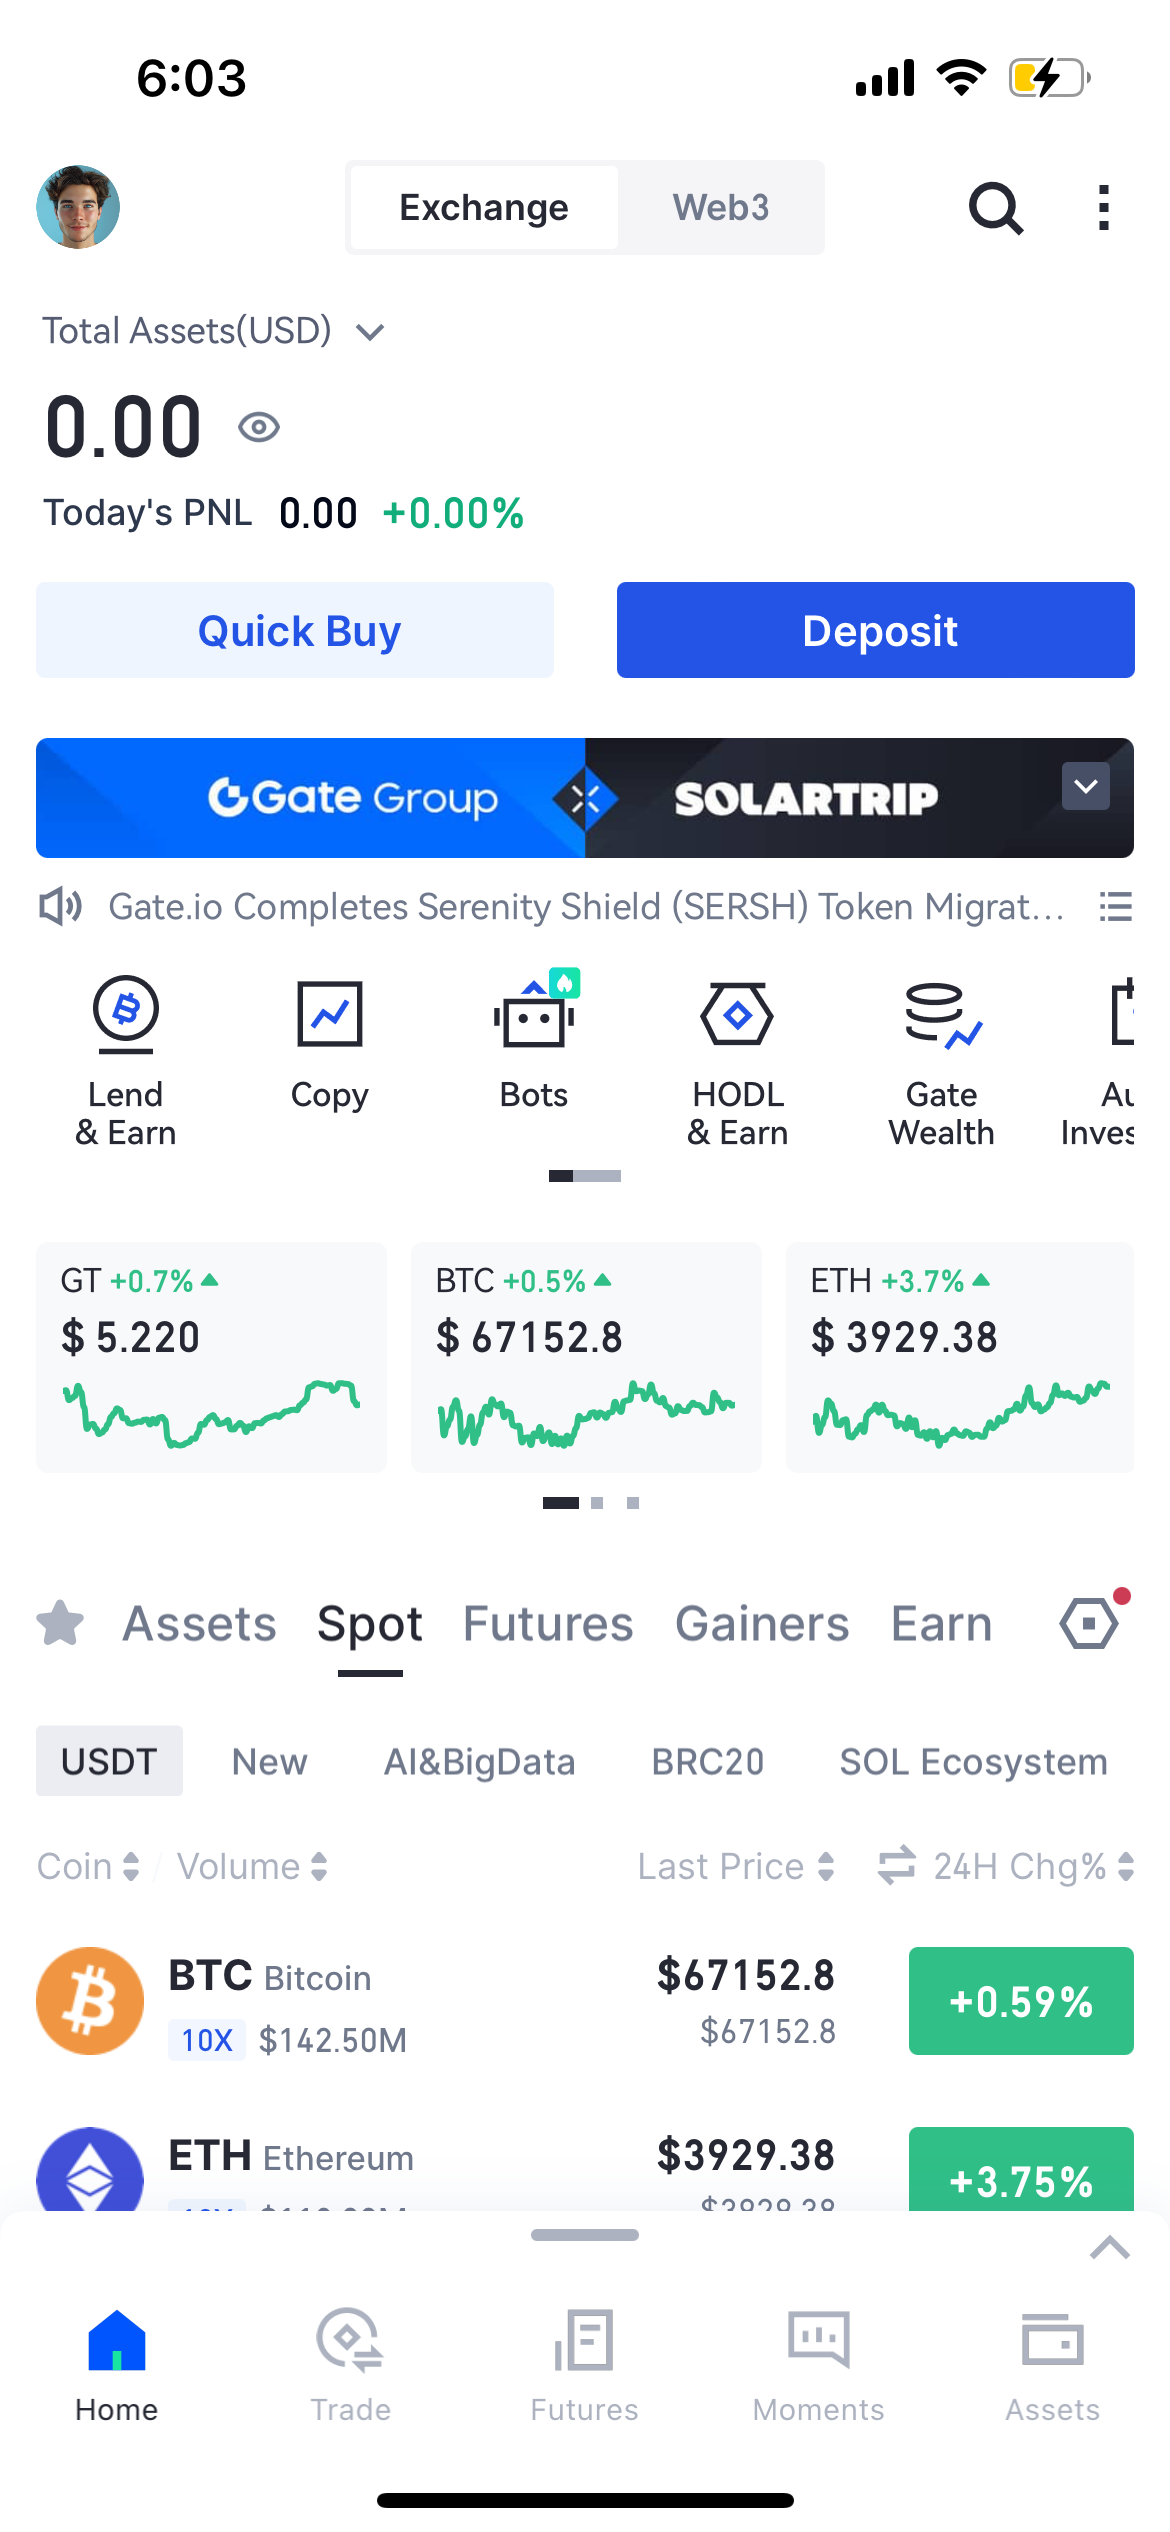Open the BTC price chart card
The height and width of the screenshot is (2532, 1170).
tap(586, 1357)
